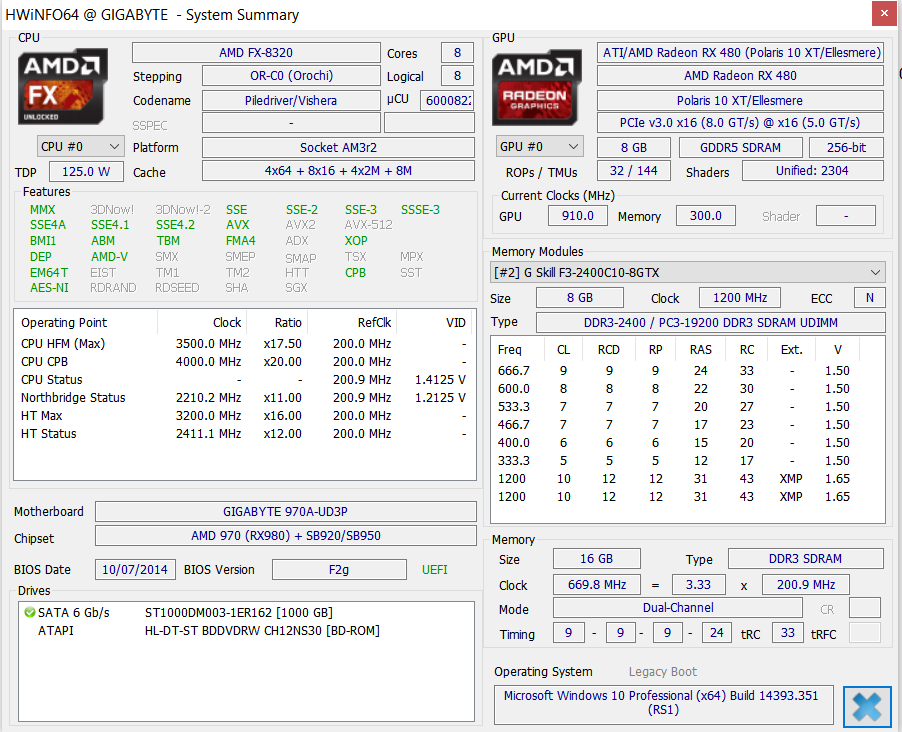Click the CPU HFM (Max) operating point row
The image size is (902, 732).
pos(244,344)
